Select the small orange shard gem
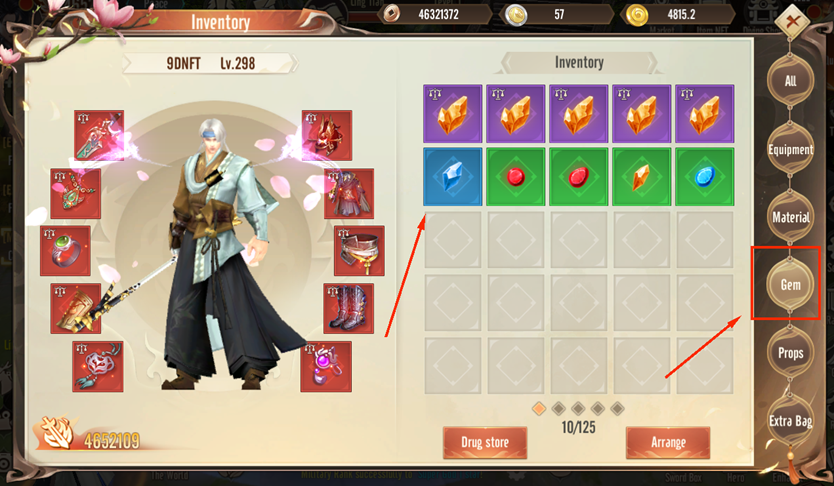 pyautogui.click(x=641, y=177)
